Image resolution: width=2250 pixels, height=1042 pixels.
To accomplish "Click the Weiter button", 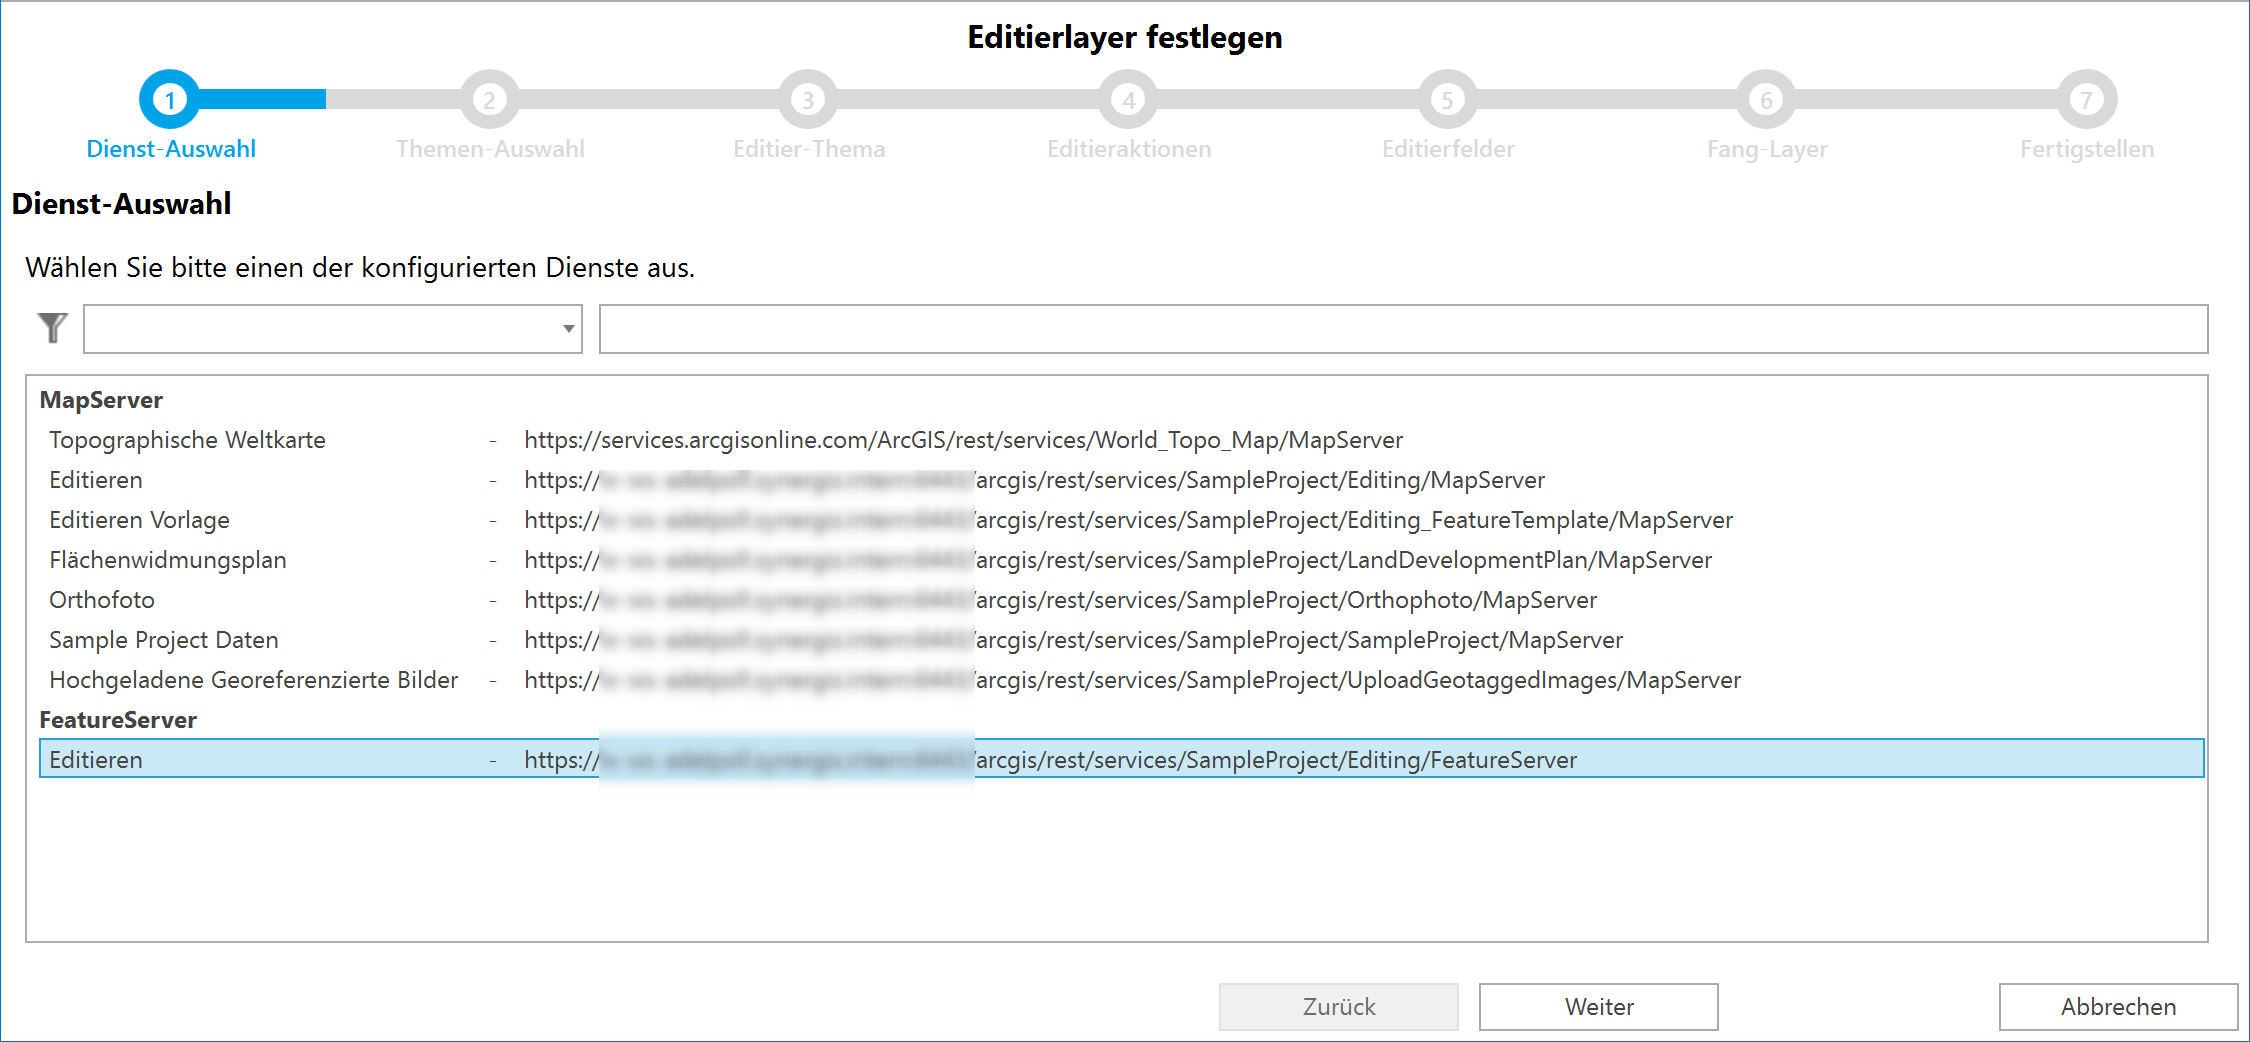I will coord(1597,1006).
